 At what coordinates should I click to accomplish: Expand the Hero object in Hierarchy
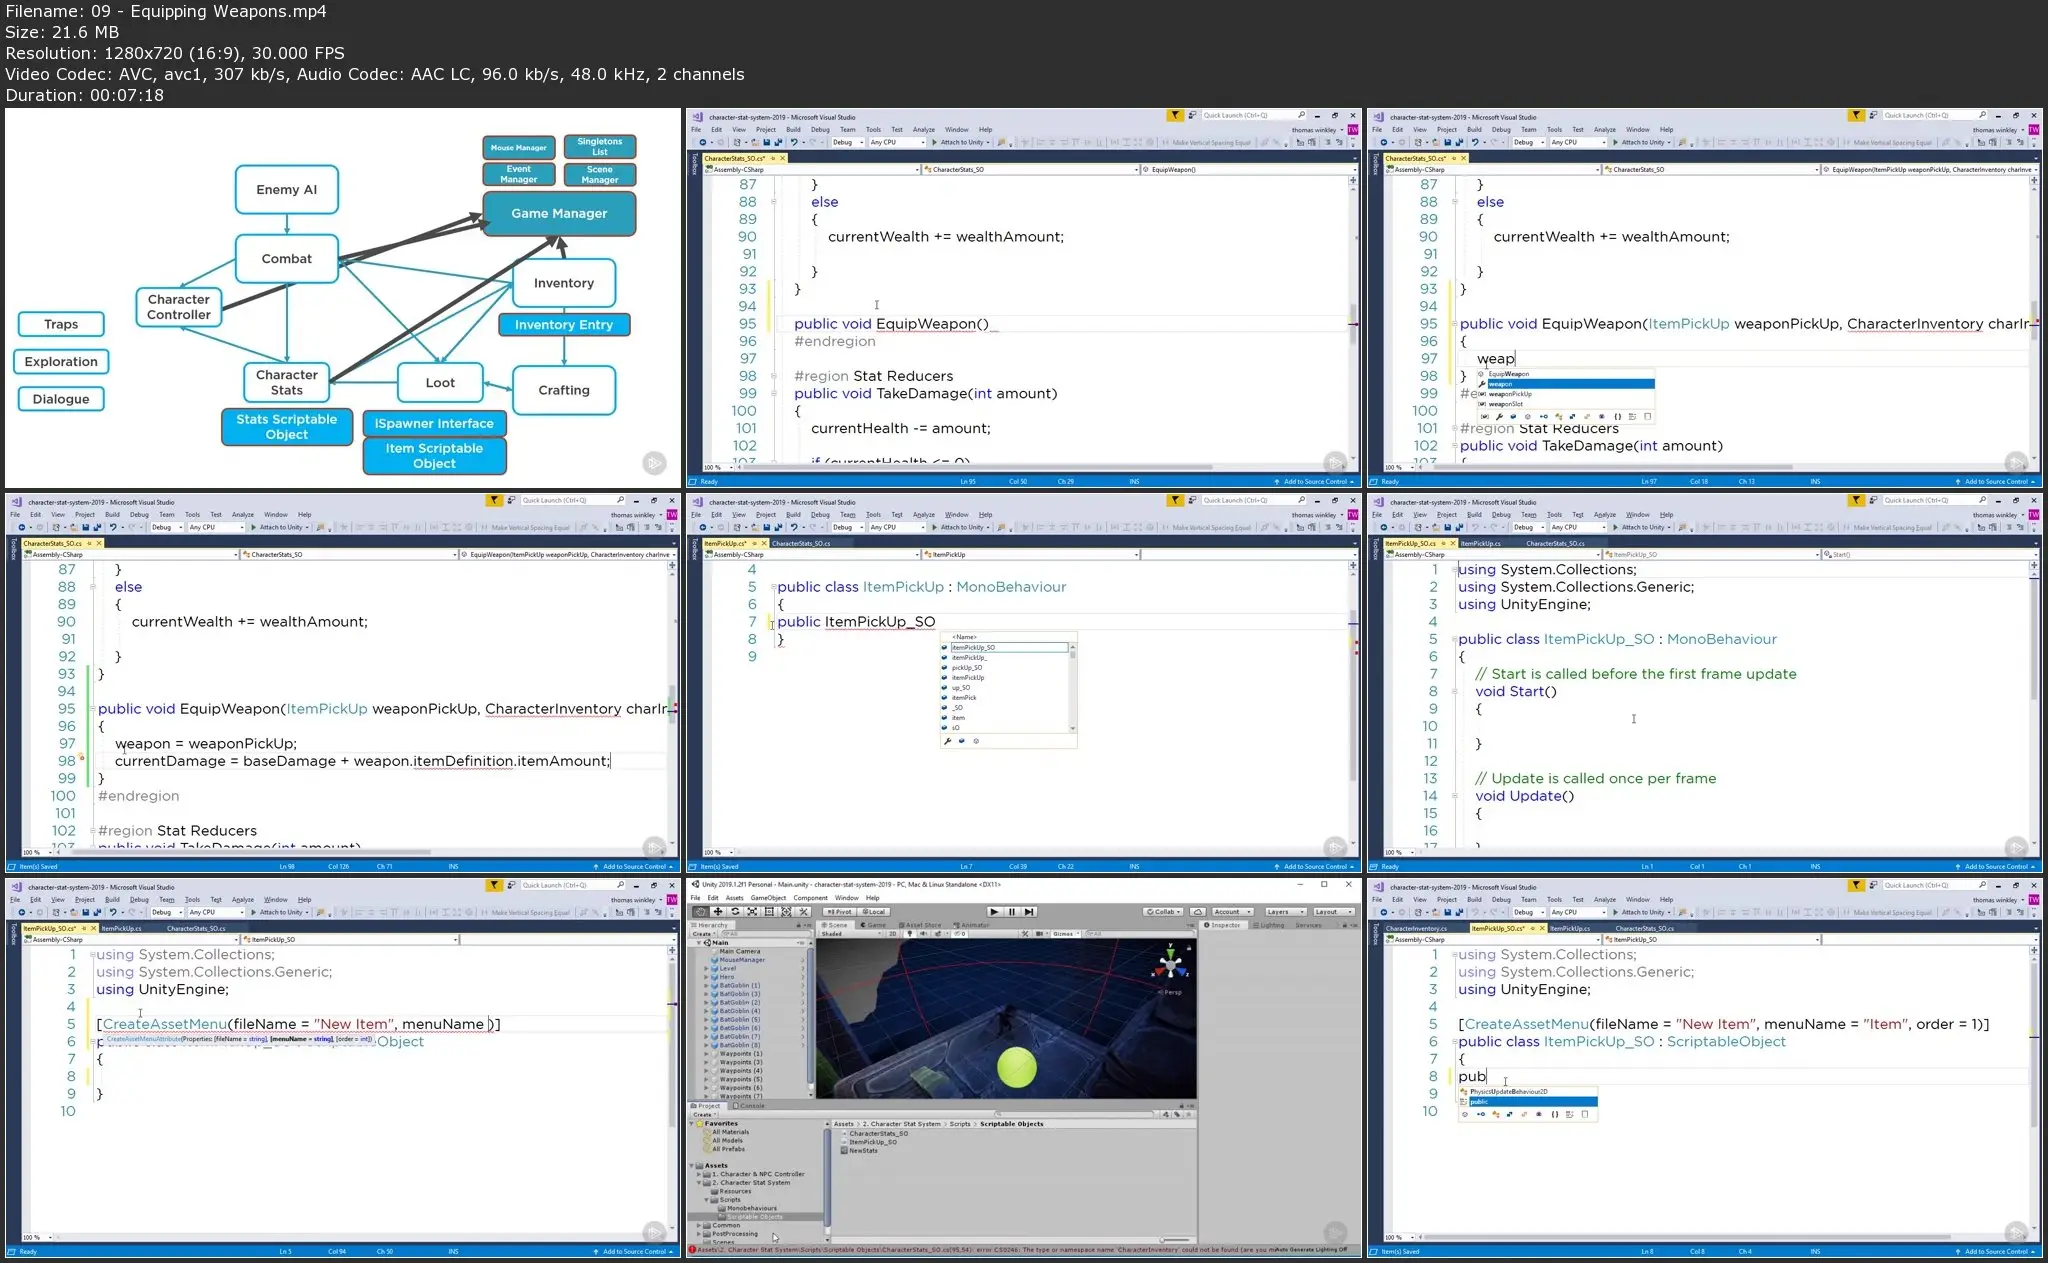pyautogui.click(x=706, y=977)
